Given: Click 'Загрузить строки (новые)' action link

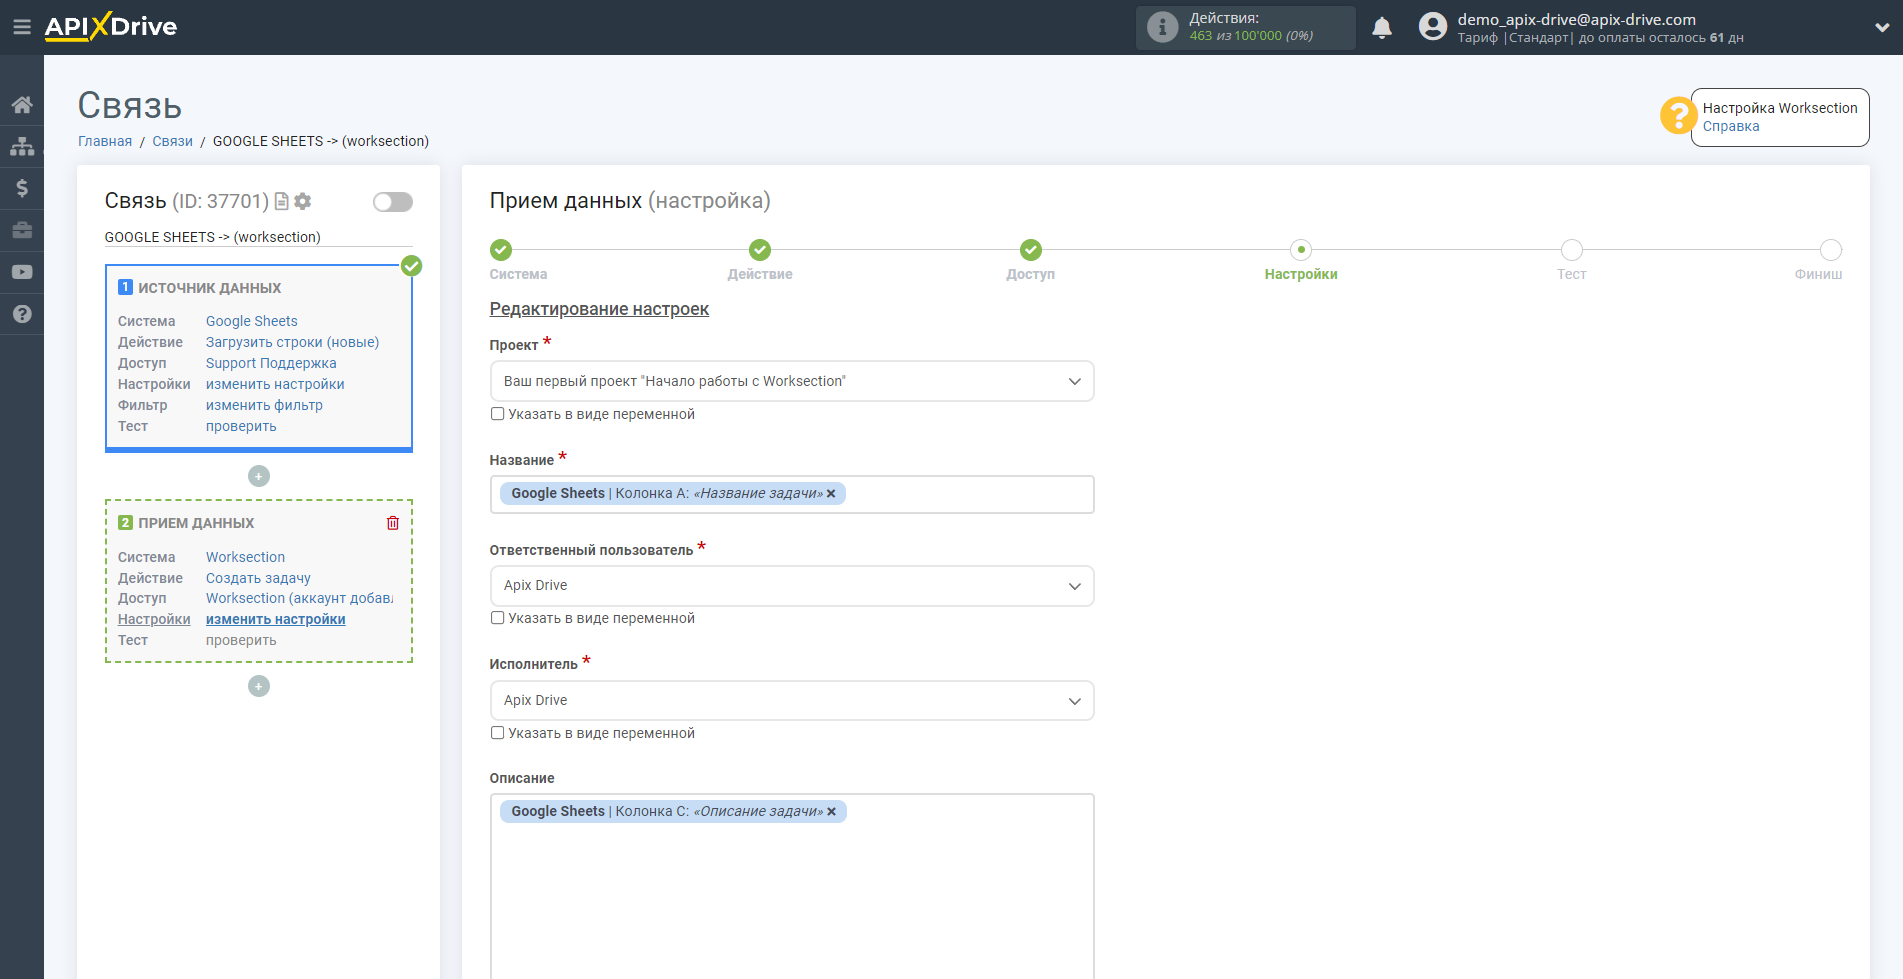Looking at the screenshot, I should pyautogui.click(x=293, y=342).
